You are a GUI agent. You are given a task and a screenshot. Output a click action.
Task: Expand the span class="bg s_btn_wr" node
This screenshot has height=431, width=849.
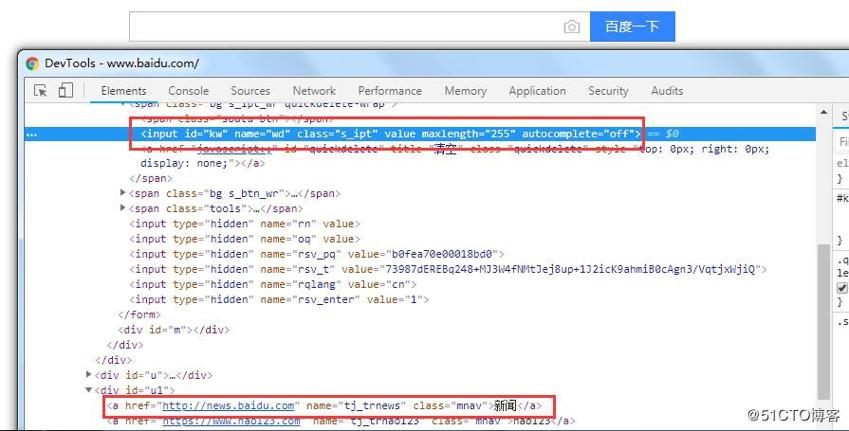pyautogui.click(x=123, y=193)
